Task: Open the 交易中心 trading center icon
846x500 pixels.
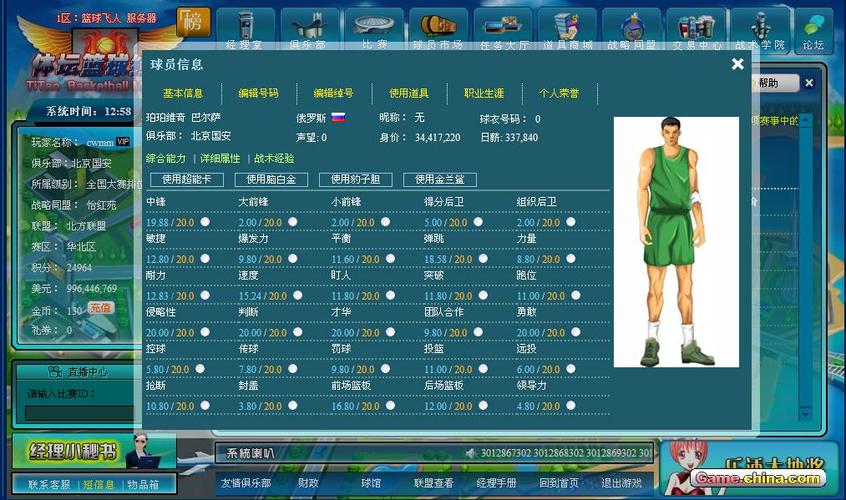Action: [695, 27]
